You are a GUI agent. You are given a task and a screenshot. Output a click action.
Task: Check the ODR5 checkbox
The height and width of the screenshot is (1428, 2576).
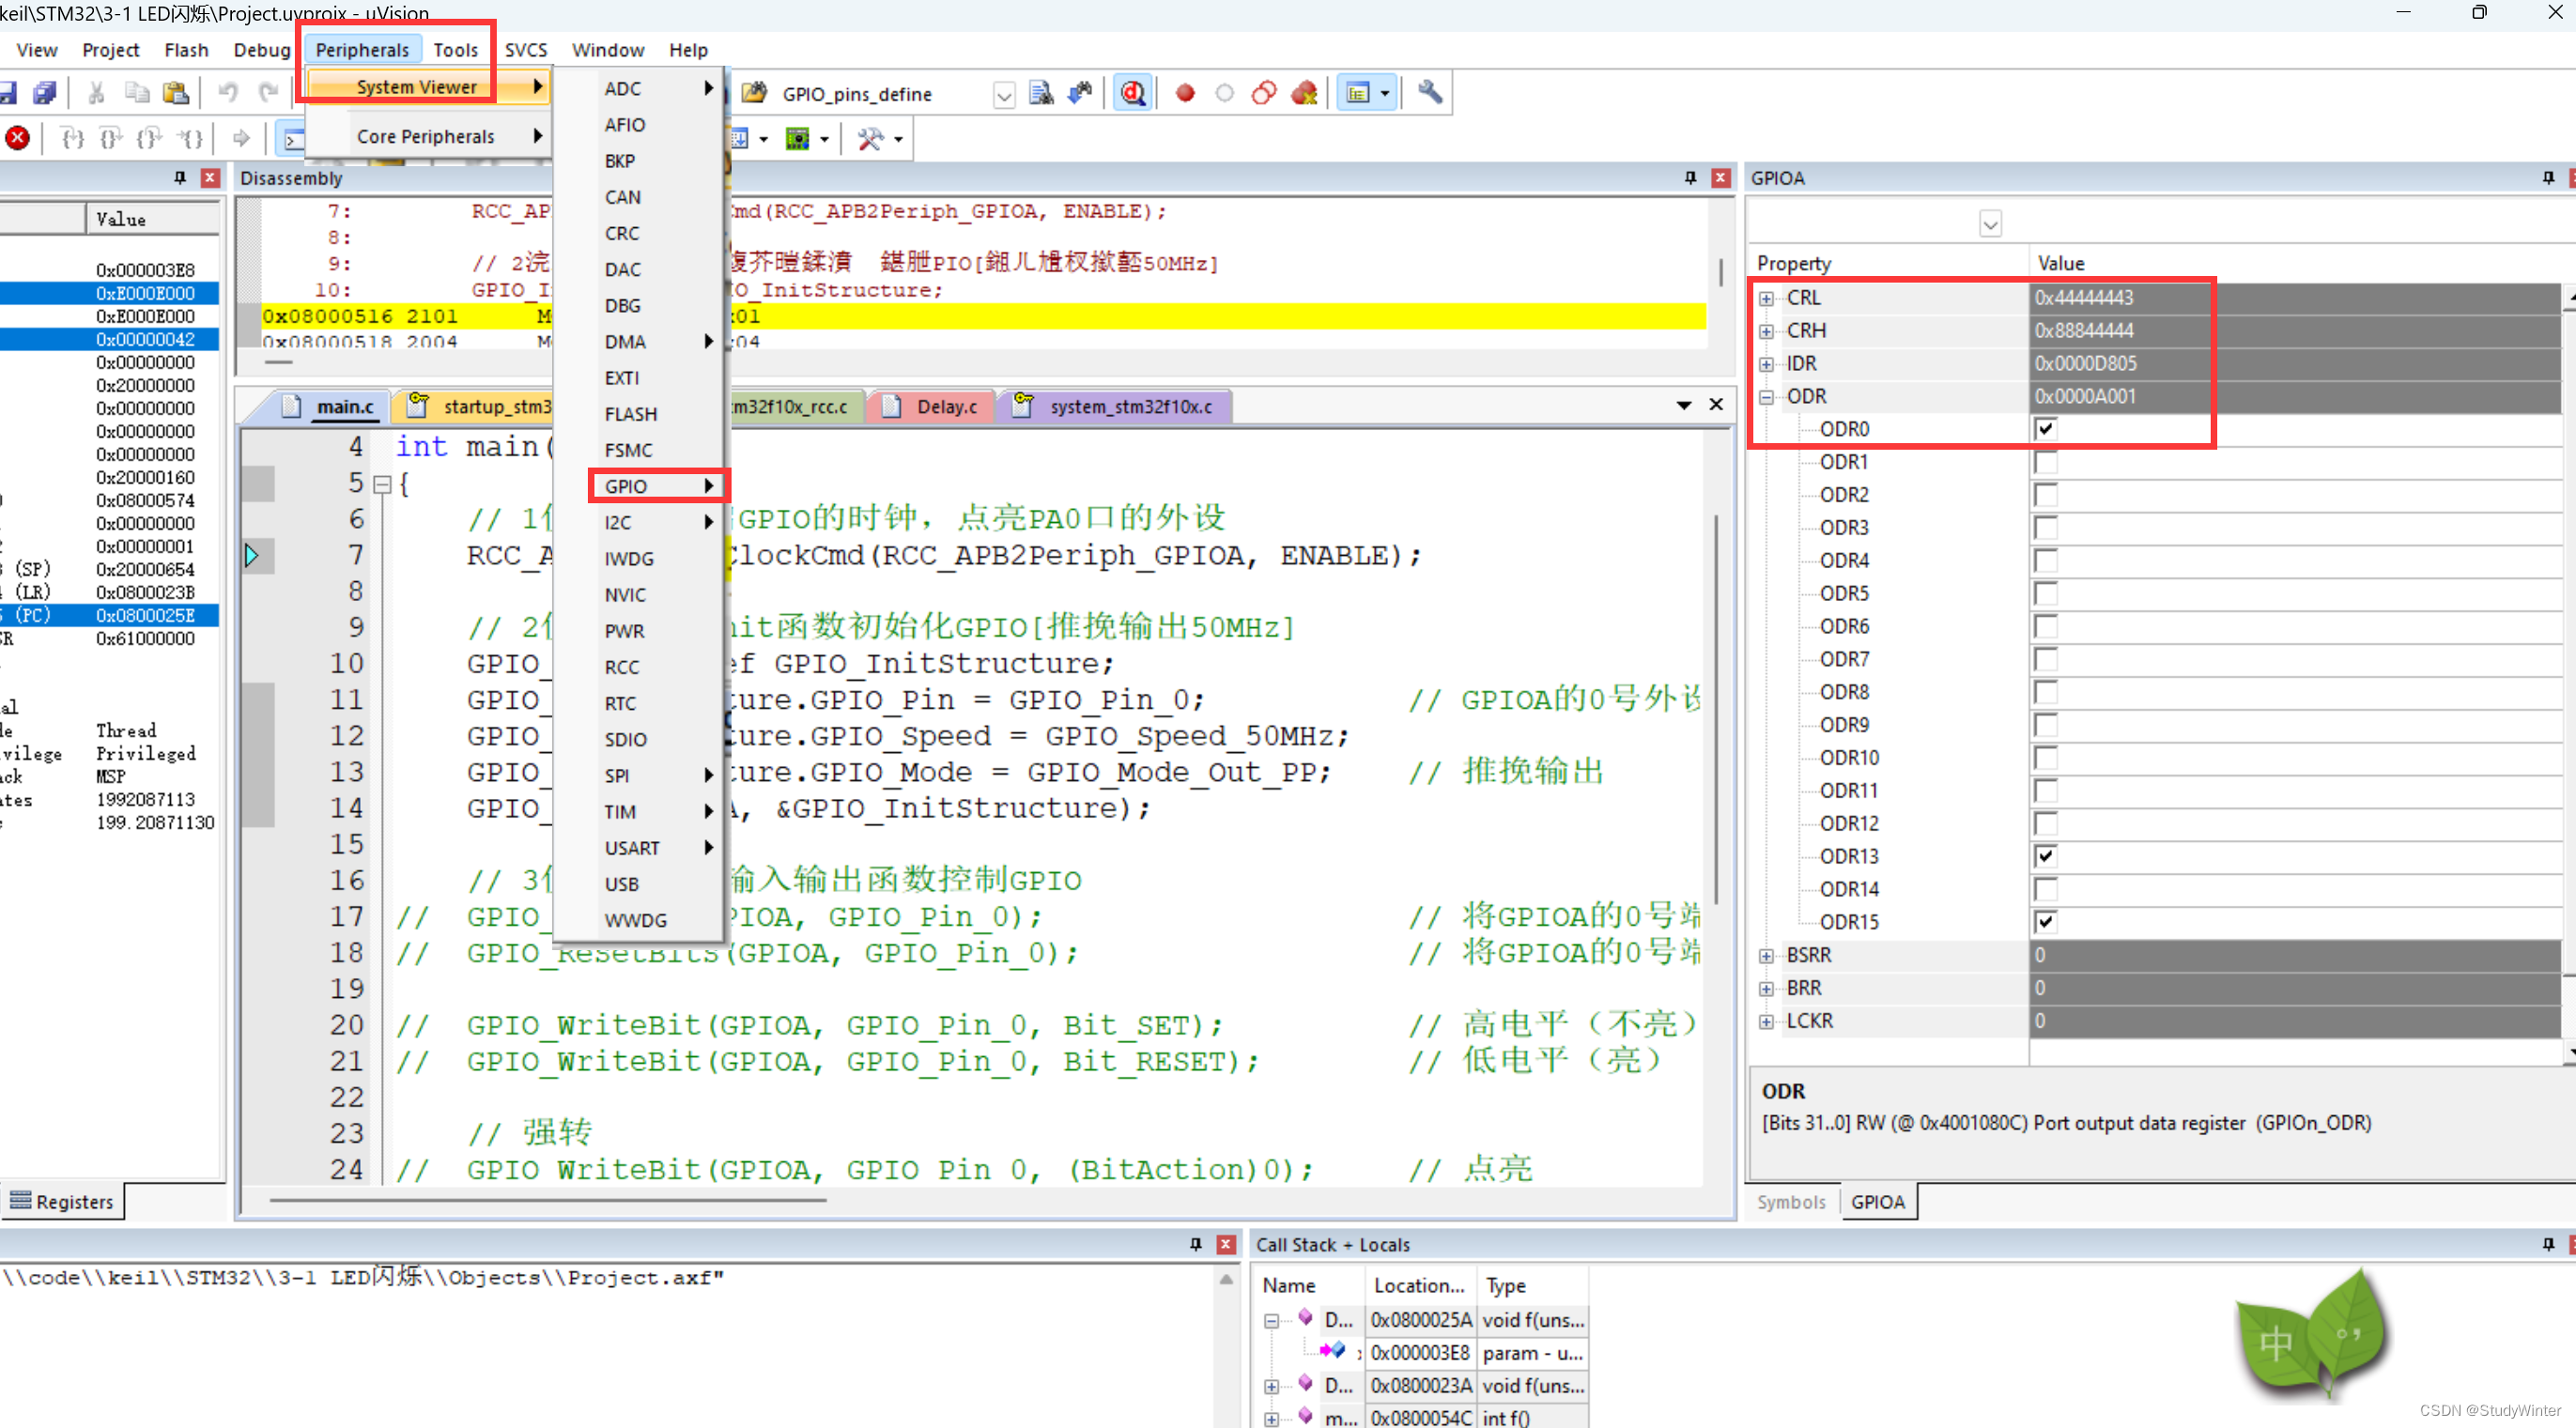(x=2045, y=593)
